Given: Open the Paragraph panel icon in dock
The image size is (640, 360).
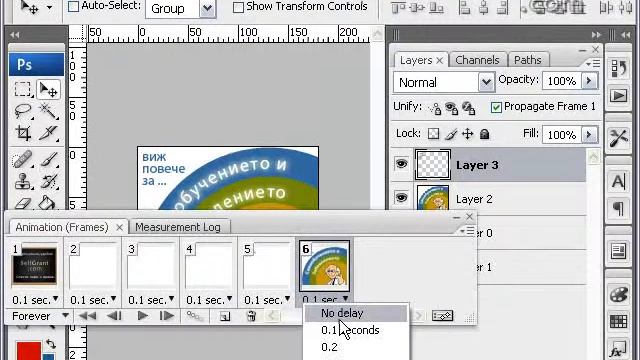Looking at the screenshot, I should pyautogui.click(x=619, y=209).
